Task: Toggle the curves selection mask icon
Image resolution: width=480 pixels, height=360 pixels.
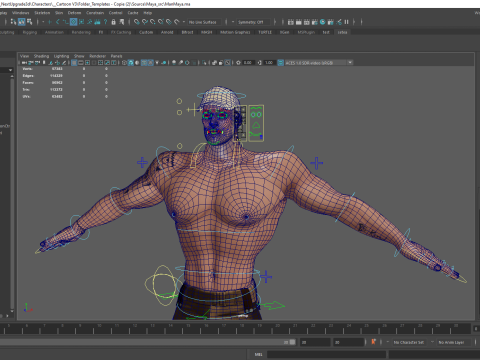Action: (65, 22)
